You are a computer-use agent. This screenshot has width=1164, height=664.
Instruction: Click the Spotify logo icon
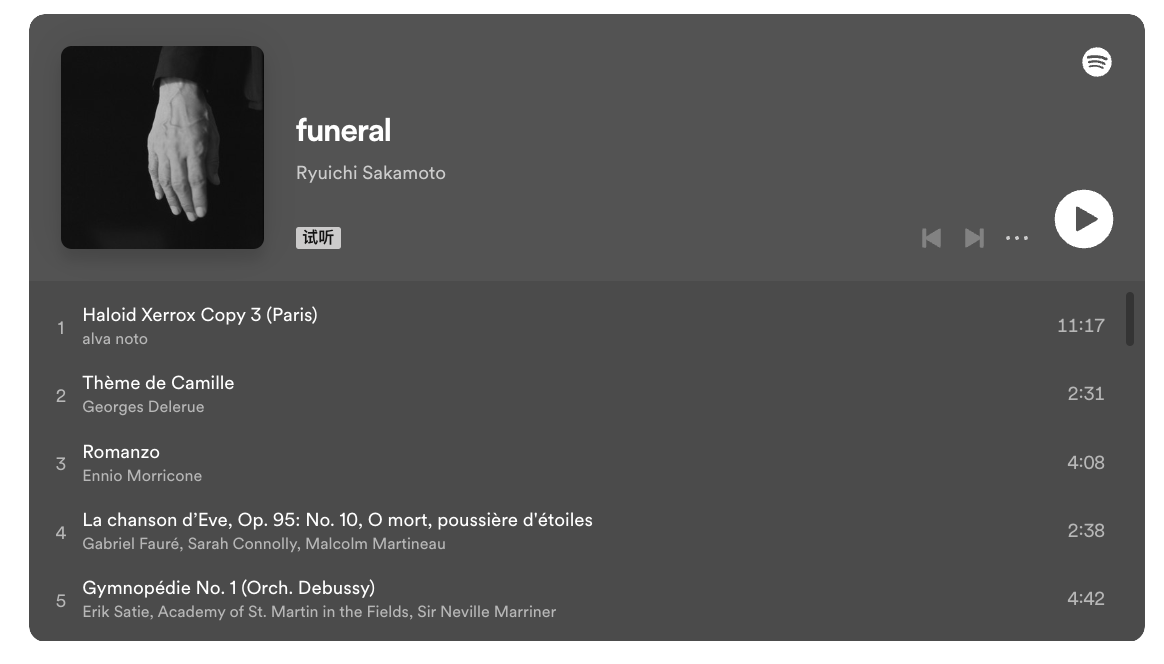tap(1096, 62)
